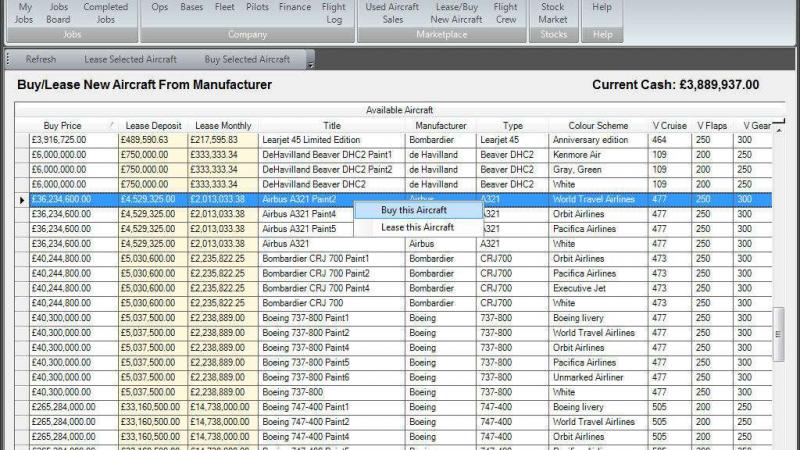The image size is (800, 450).
Task: Open Lease/Buy New Aircraft
Action: coord(456,13)
